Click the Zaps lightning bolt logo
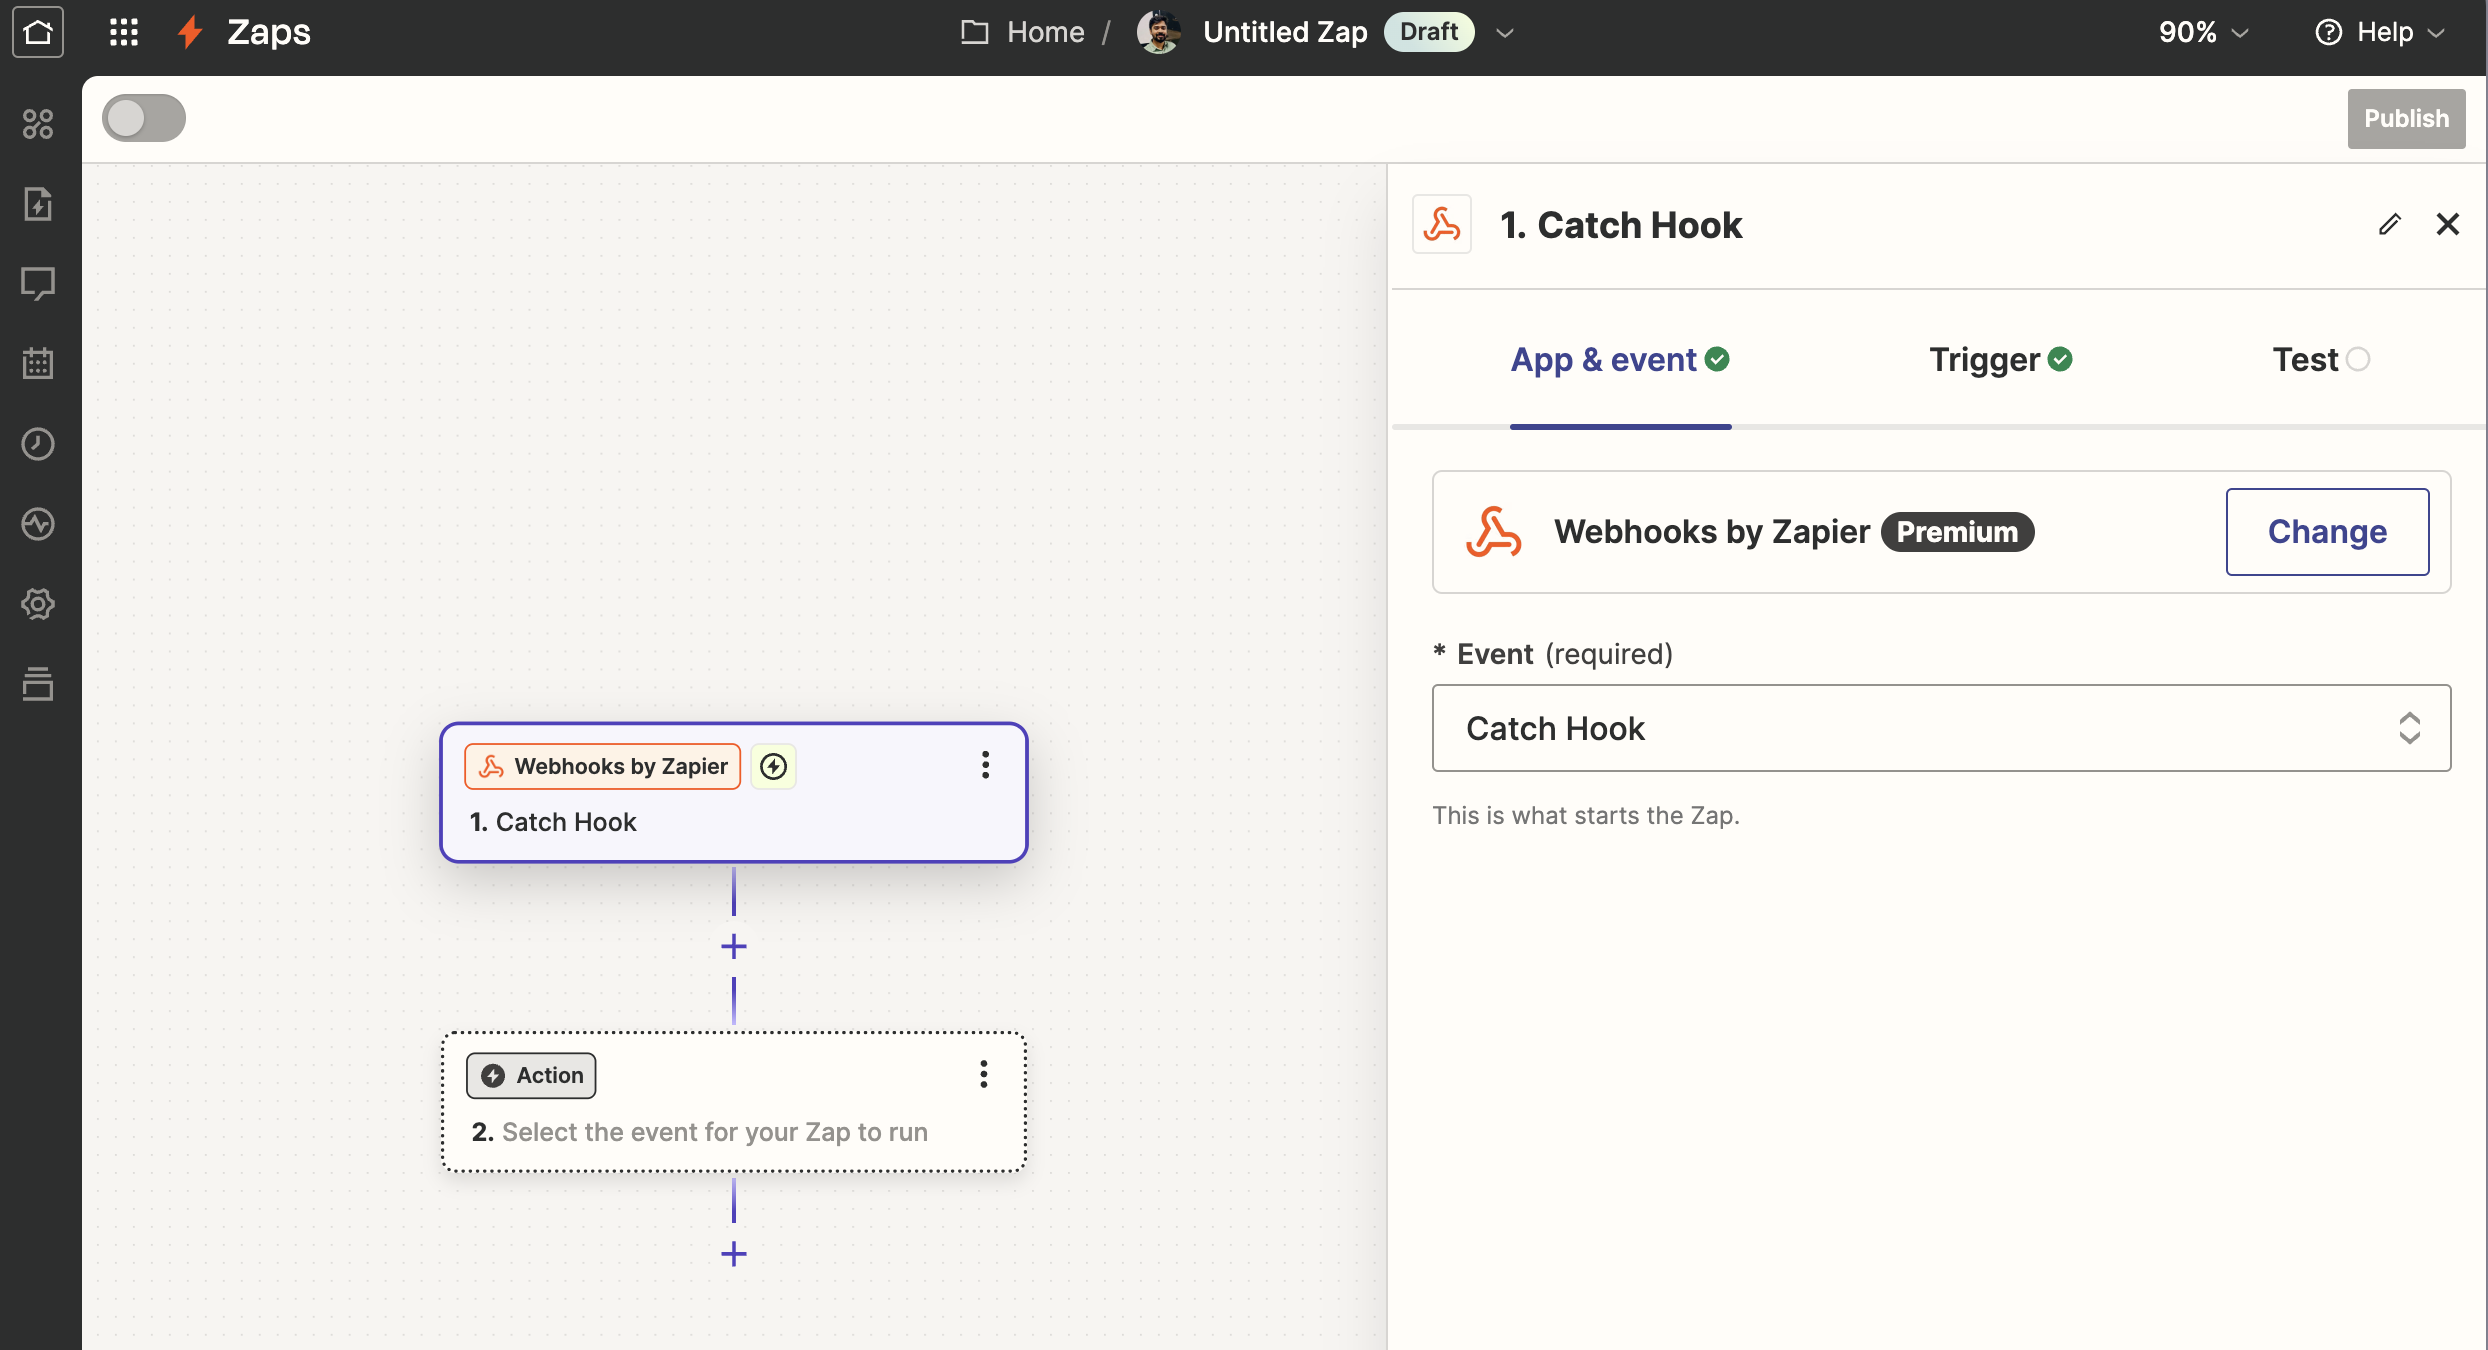This screenshot has width=2488, height=1350. [x=190, y=32]
